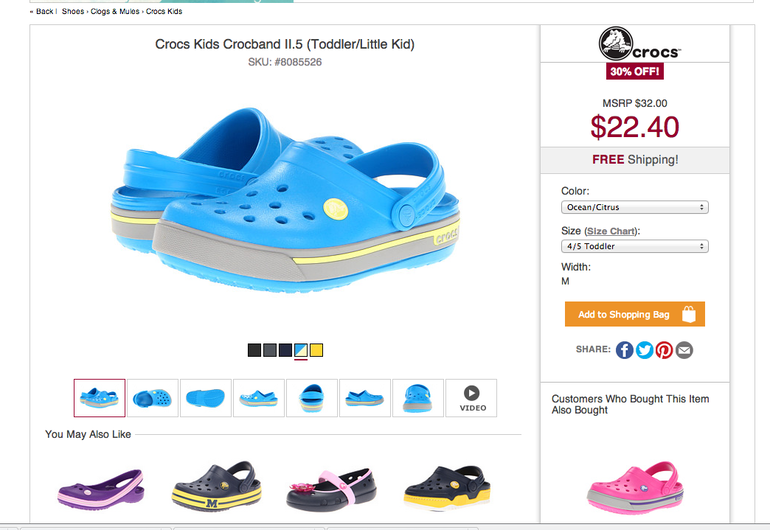Open the Size dropdown showing 4/5 Toddler
This screenshot has width=770, height=530.
coord(634,246)
